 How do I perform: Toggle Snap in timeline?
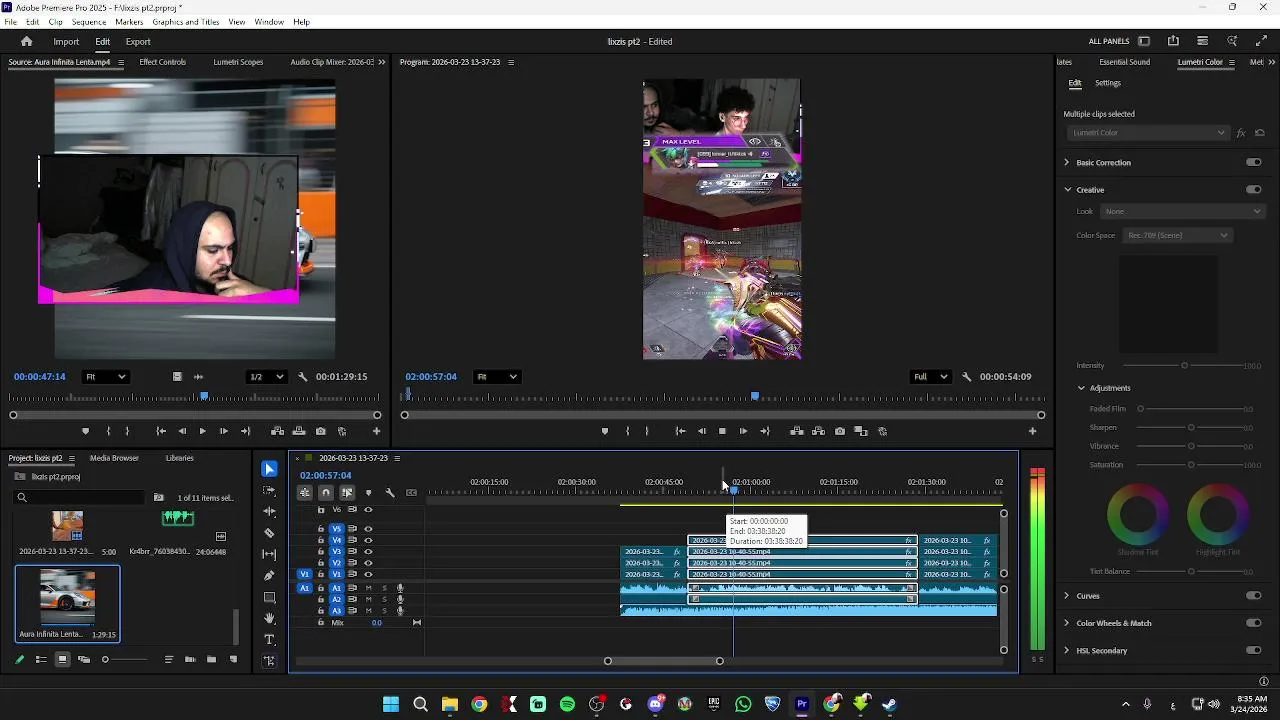tap(326, 492)
